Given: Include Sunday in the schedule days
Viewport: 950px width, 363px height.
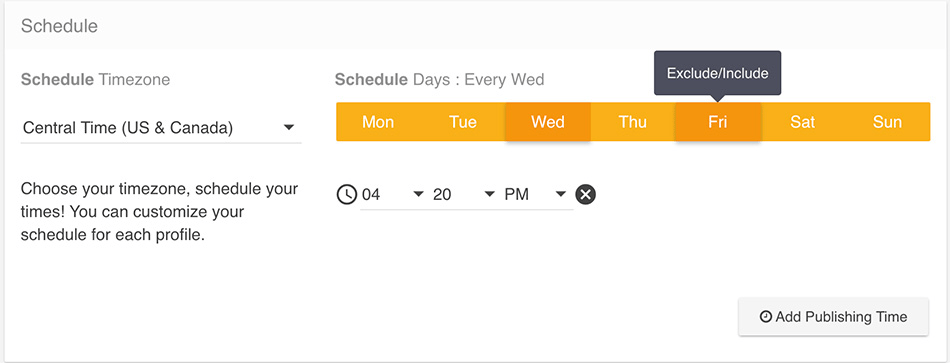Looking at the screenshot, I should (888, 122).
